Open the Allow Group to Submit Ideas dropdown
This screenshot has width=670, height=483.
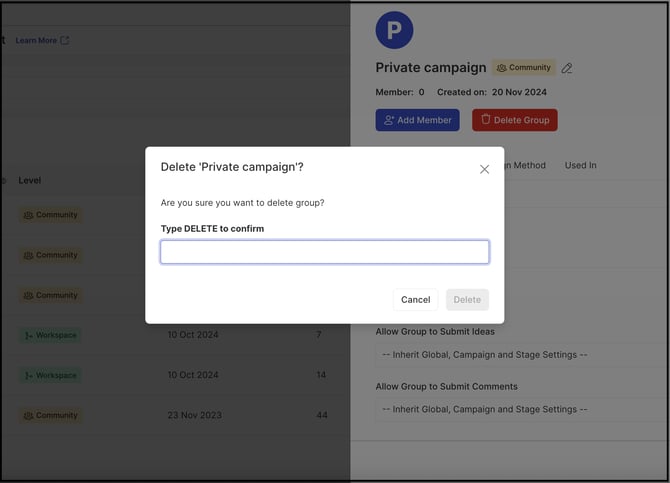click(522, 355)
